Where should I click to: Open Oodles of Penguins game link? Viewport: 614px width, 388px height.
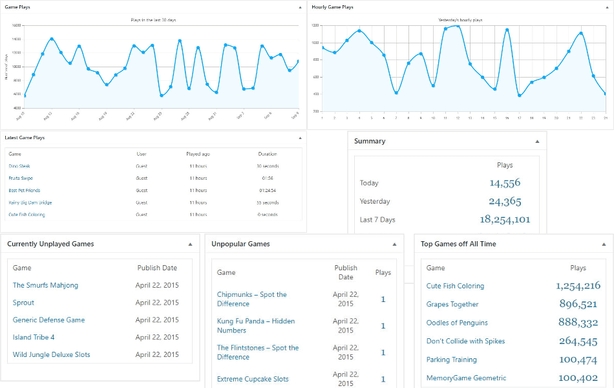[457, 323]
